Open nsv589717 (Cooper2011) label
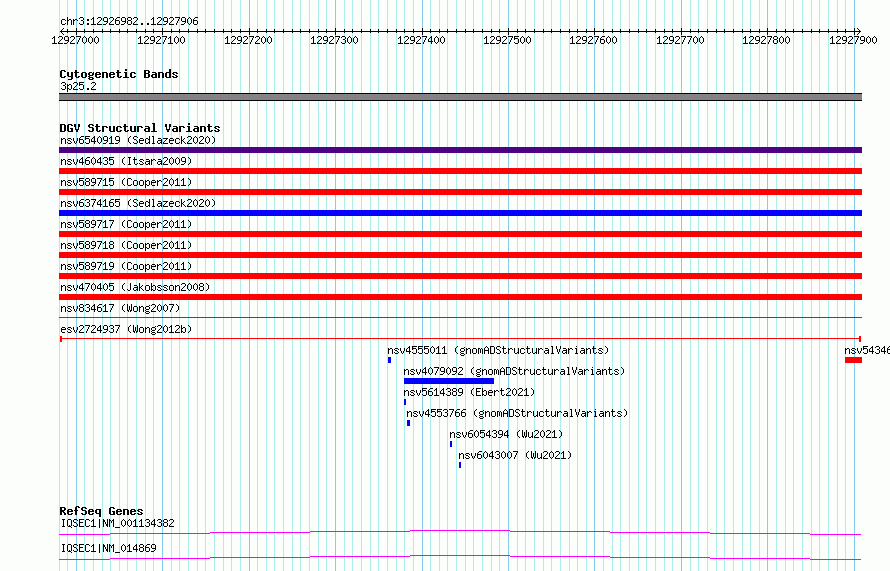890x571 pixels. [x=126, y=224]
